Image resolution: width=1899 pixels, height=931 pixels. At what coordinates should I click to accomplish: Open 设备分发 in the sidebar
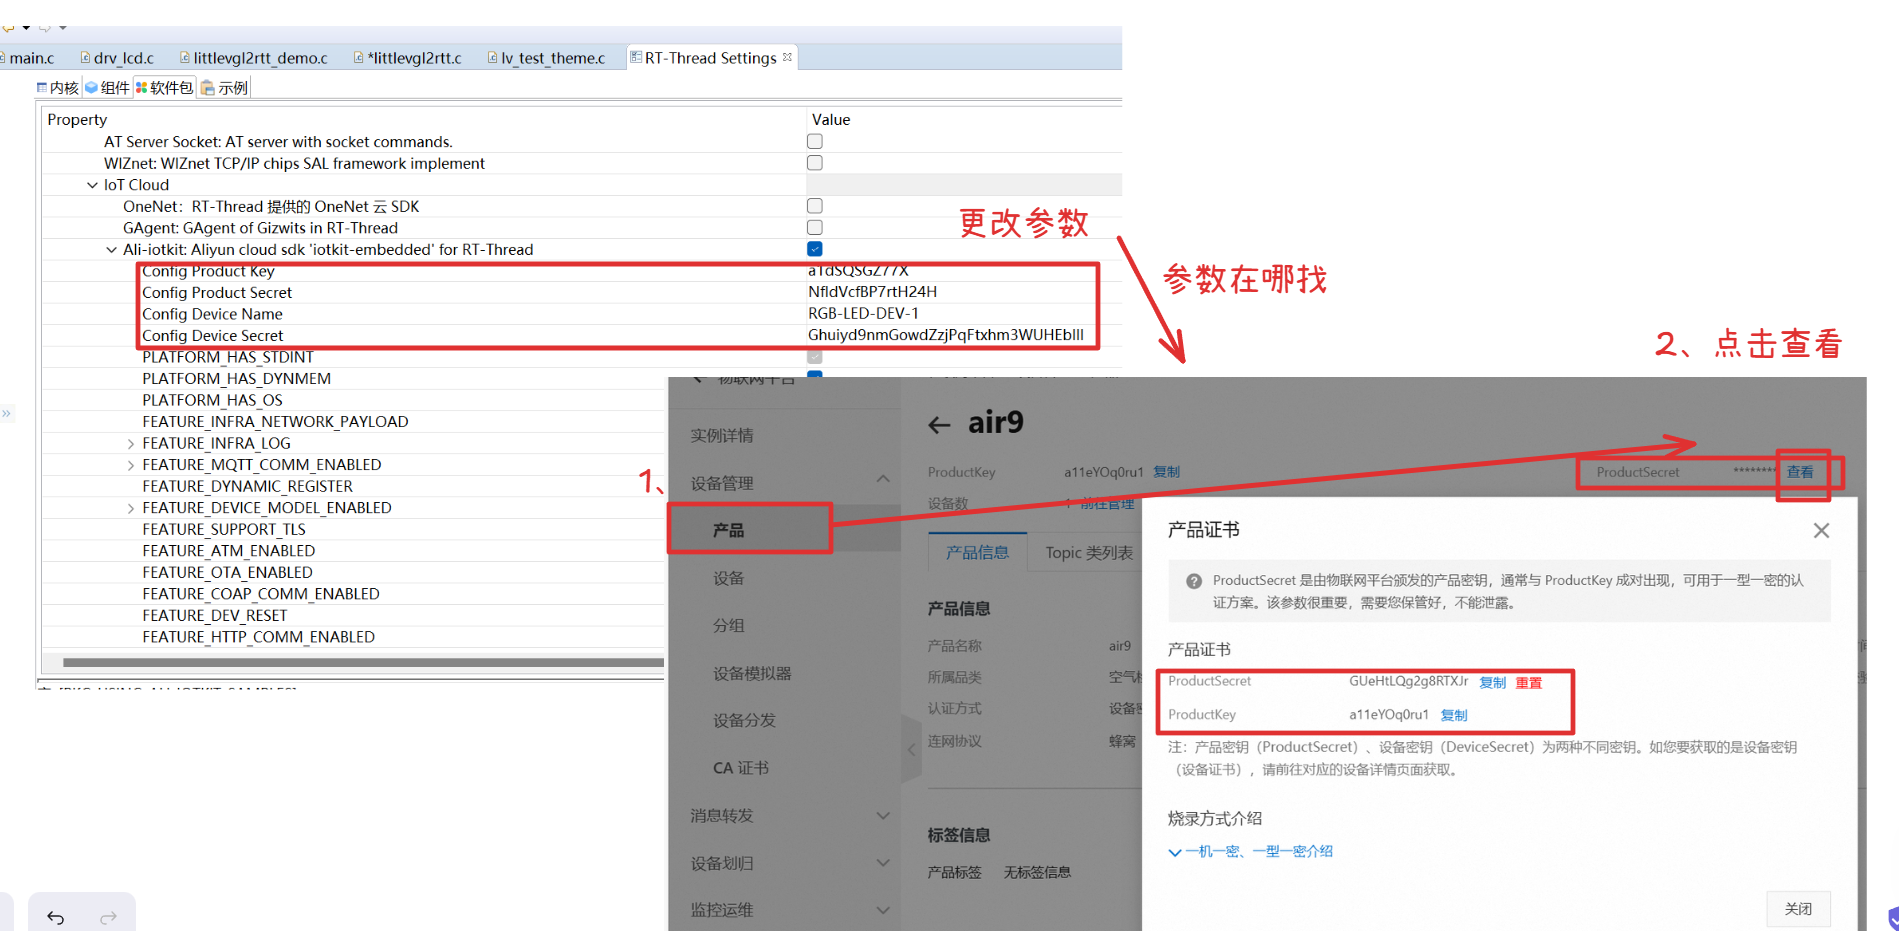click(744, 720)
